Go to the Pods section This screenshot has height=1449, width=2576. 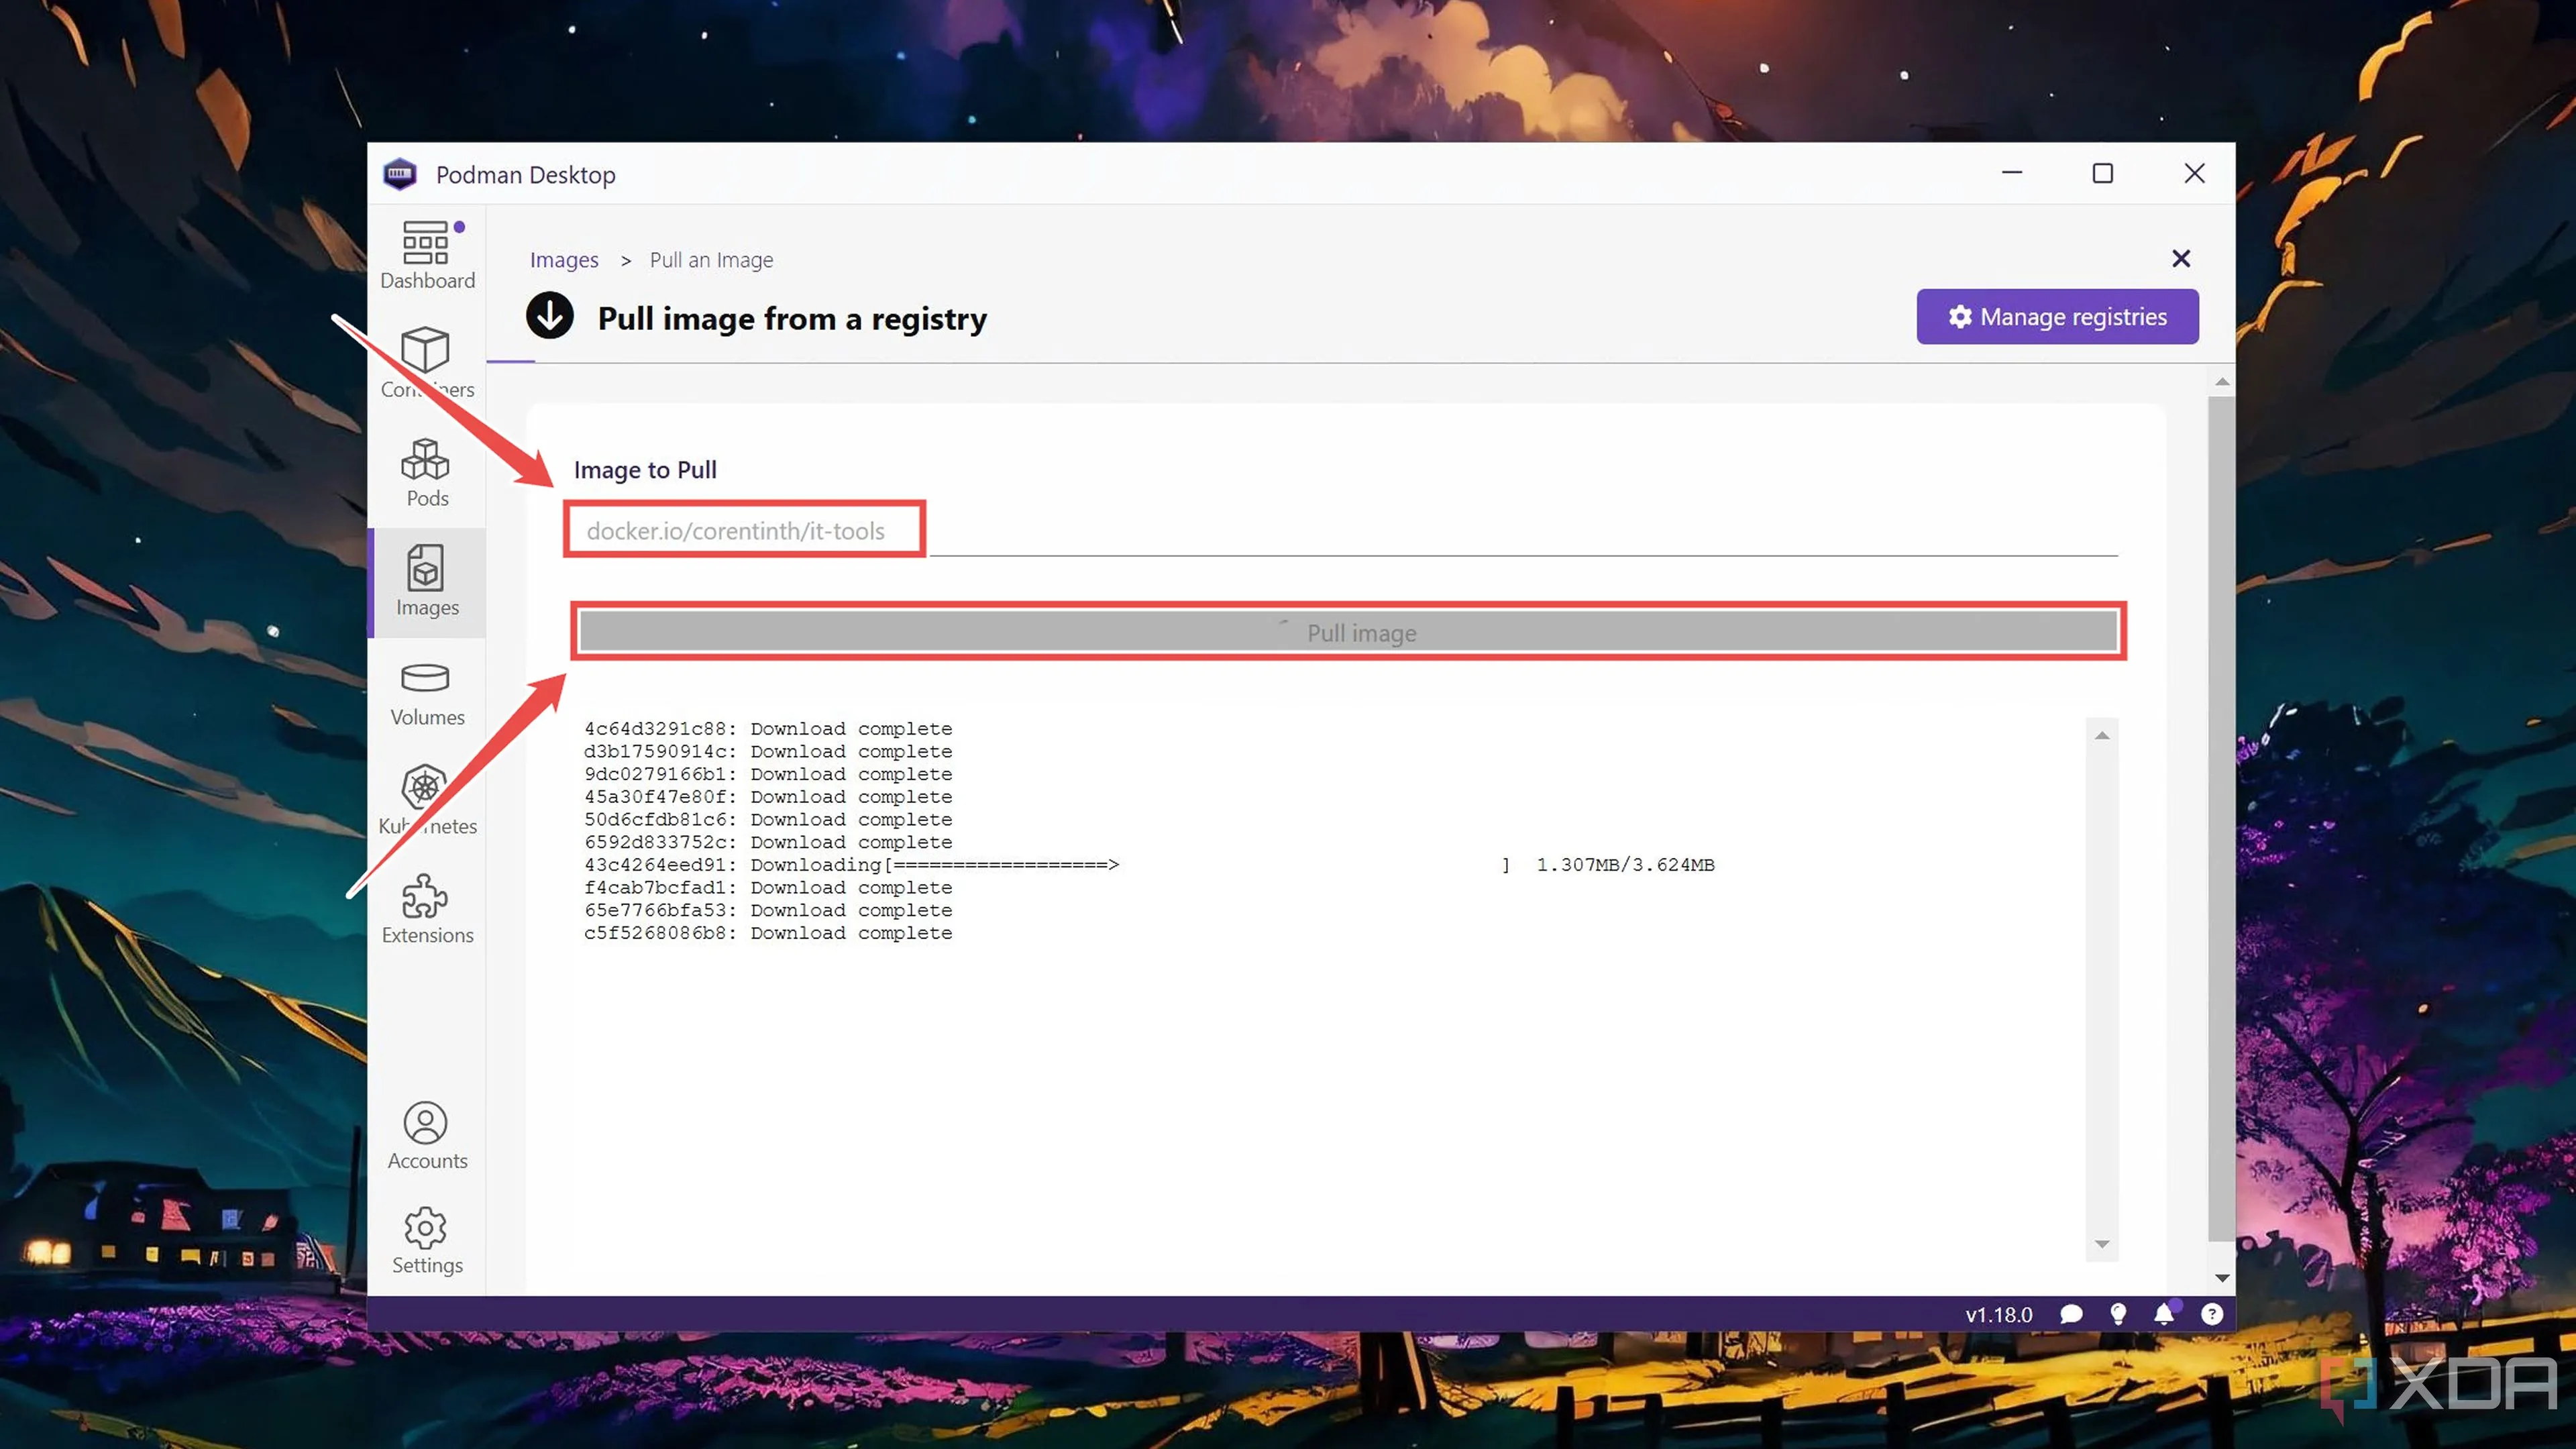point(427,473)
